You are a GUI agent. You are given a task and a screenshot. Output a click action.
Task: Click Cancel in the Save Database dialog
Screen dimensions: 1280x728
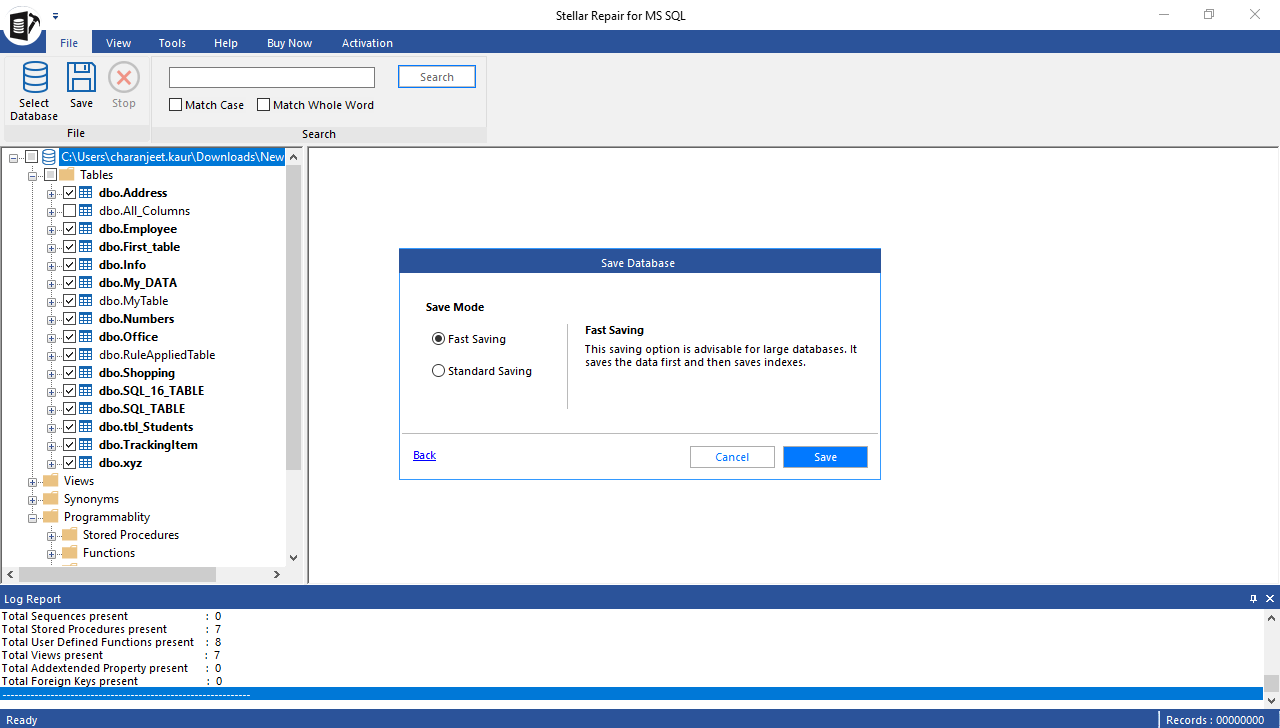tap(732, 457)
